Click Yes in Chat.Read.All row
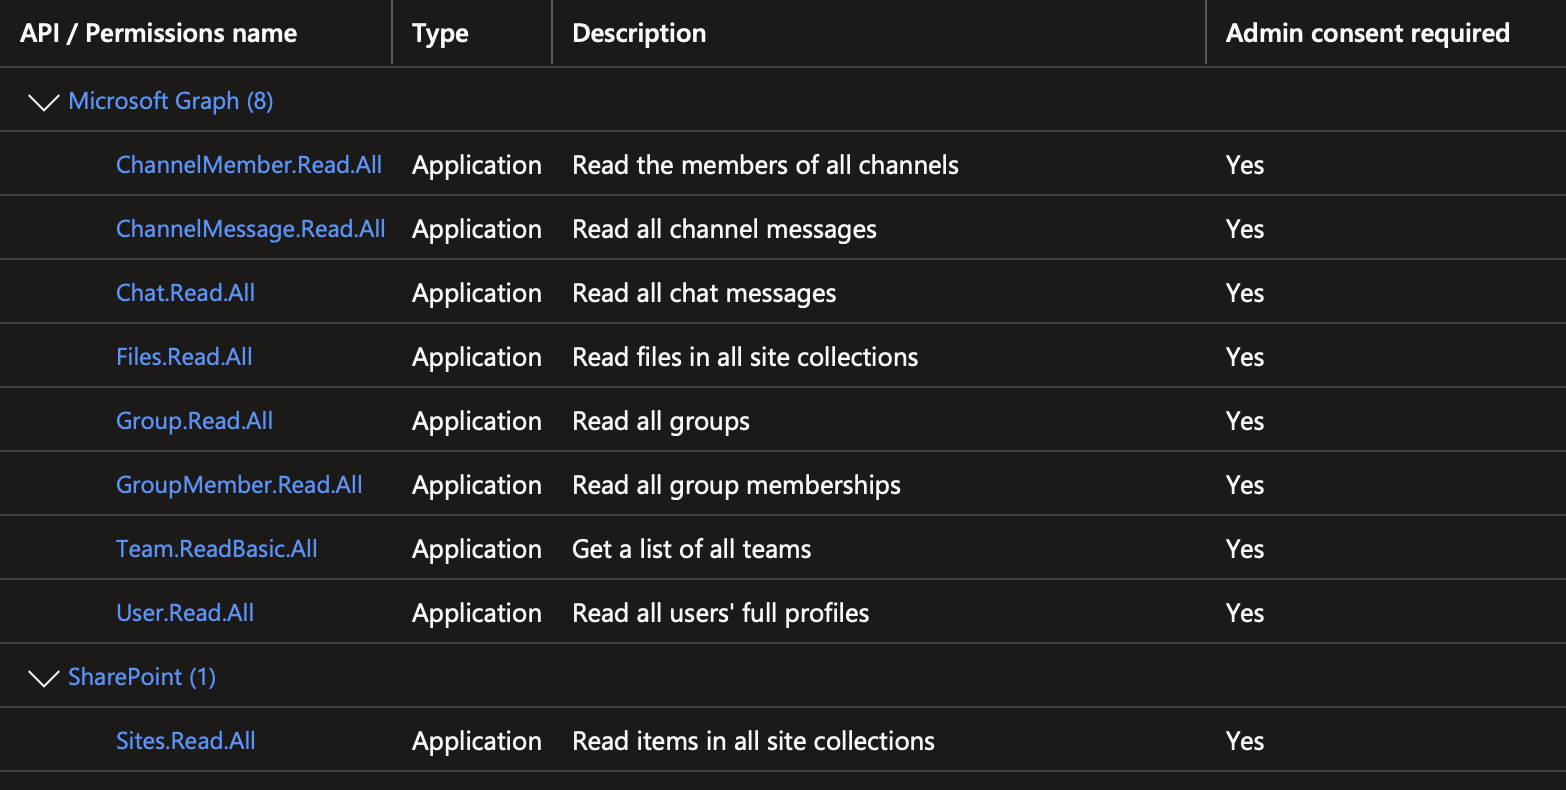 point(1245,293)
